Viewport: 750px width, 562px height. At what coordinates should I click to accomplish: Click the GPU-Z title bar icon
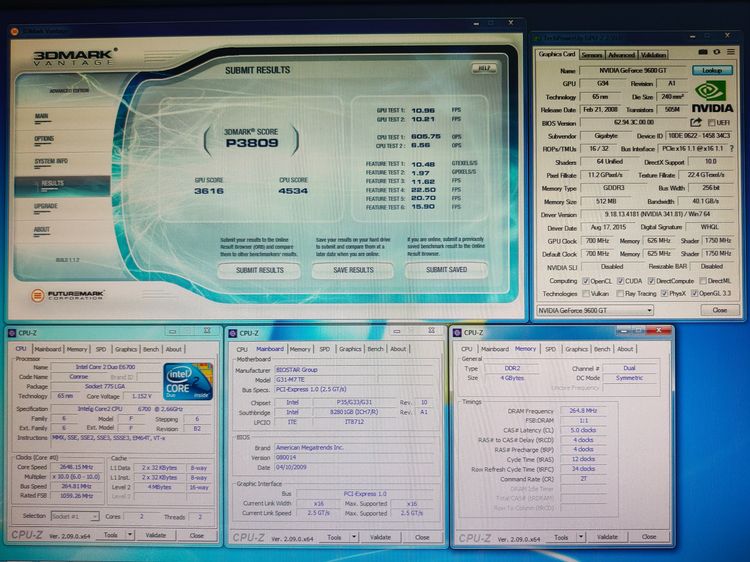tap(537, 37)
